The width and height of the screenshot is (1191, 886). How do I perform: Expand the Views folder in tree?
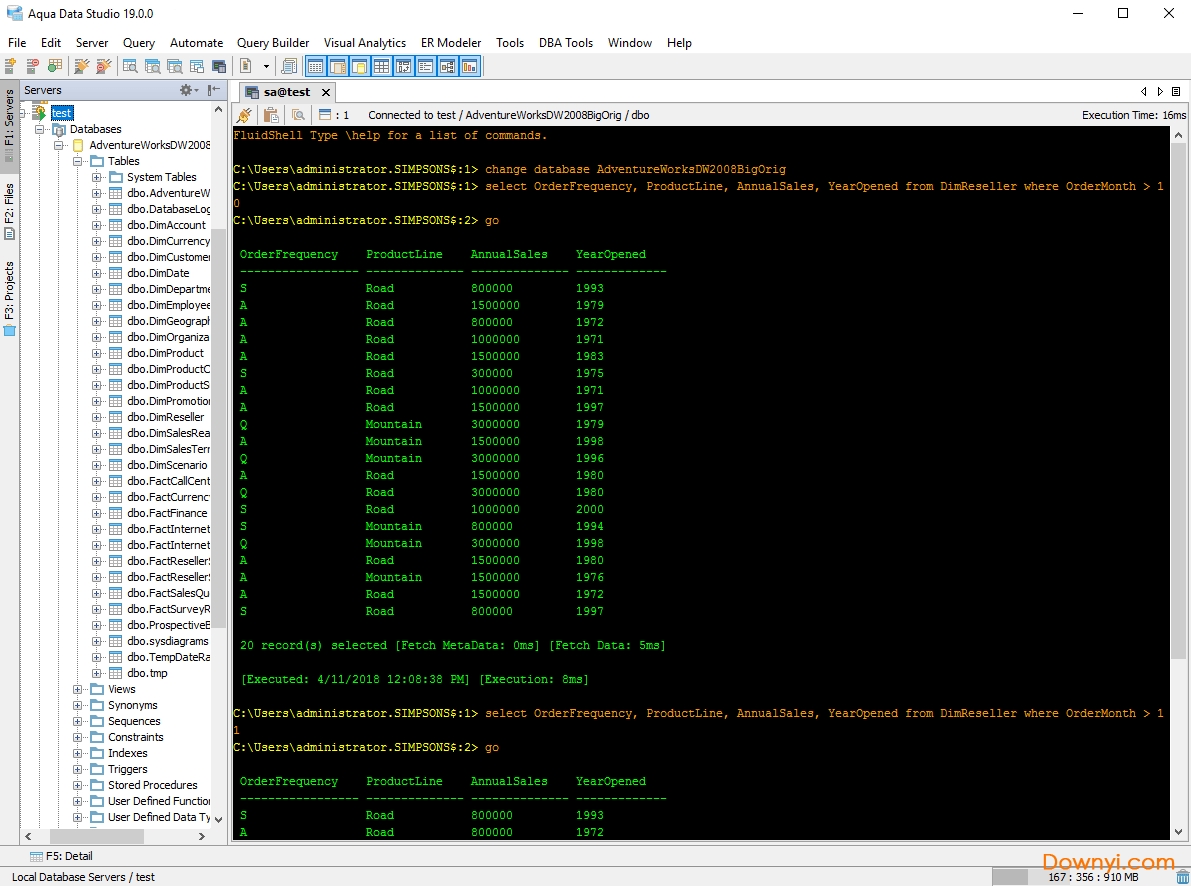[79, 689]
